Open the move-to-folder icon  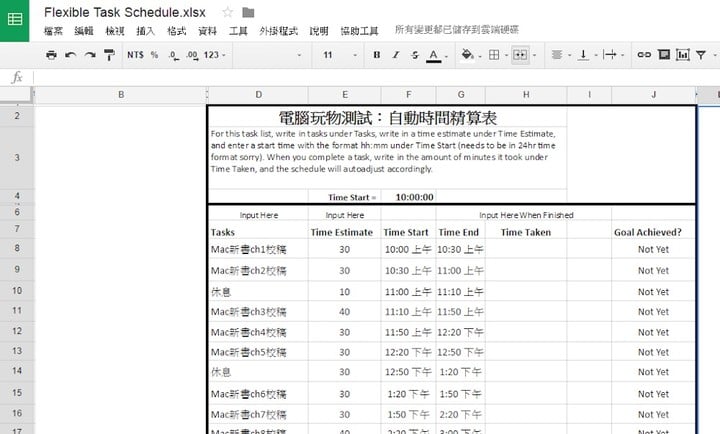[x=248, y=12]
